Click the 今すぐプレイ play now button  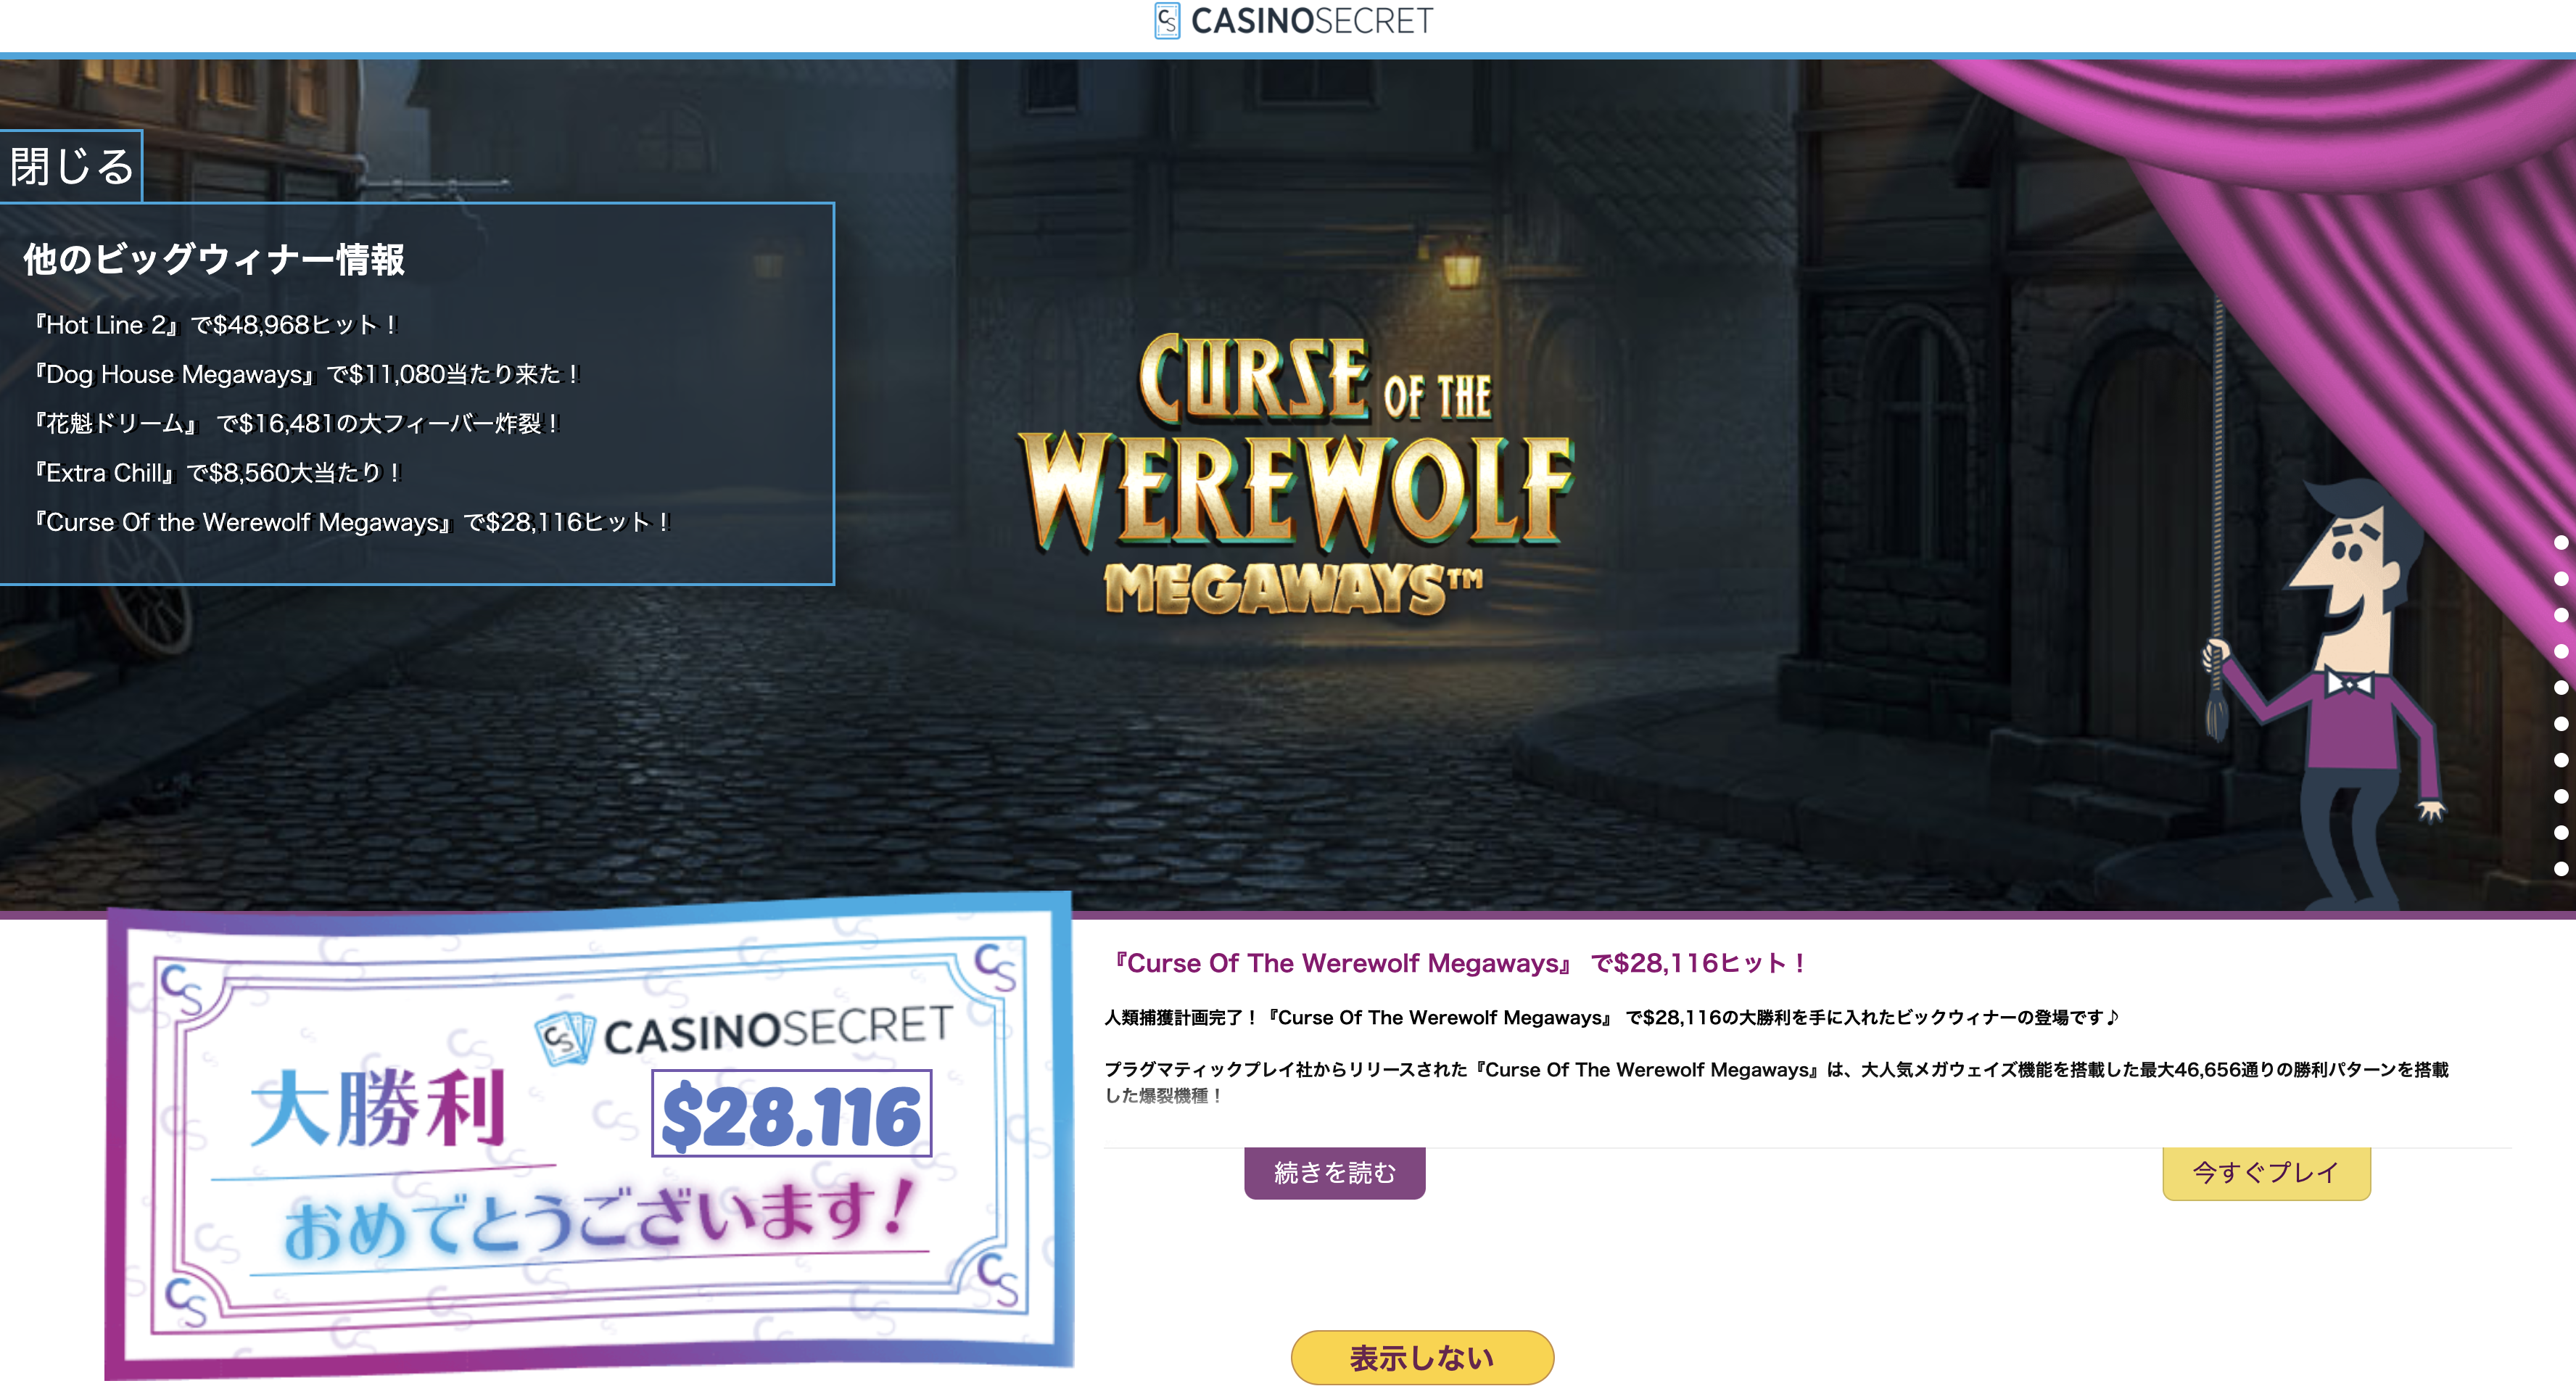pos(2266,1172)
